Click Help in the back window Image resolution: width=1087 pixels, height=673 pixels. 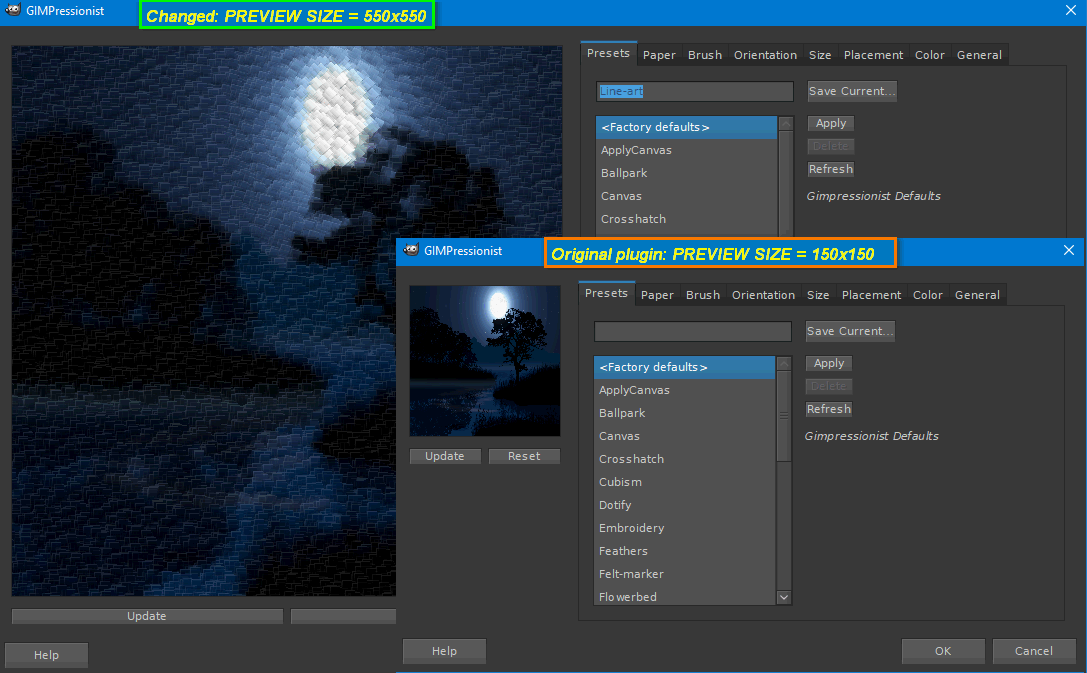point(46,655)
